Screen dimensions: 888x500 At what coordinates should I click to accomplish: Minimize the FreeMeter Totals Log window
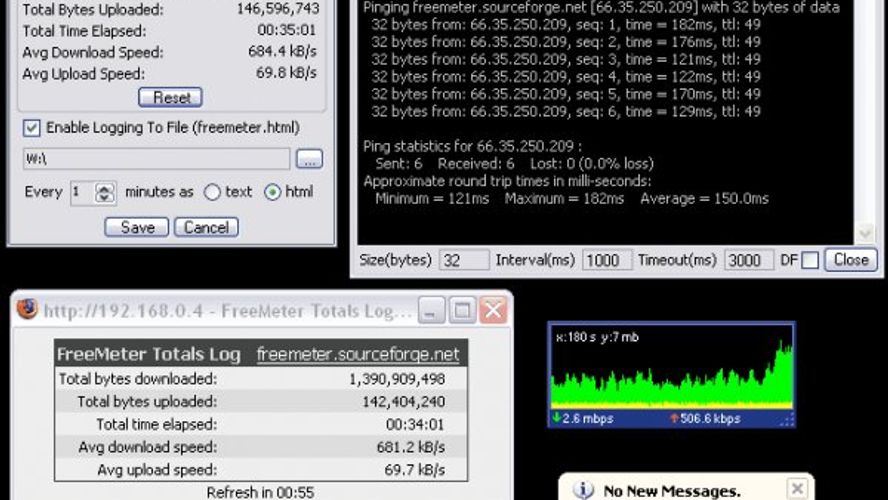pos(431,310)
